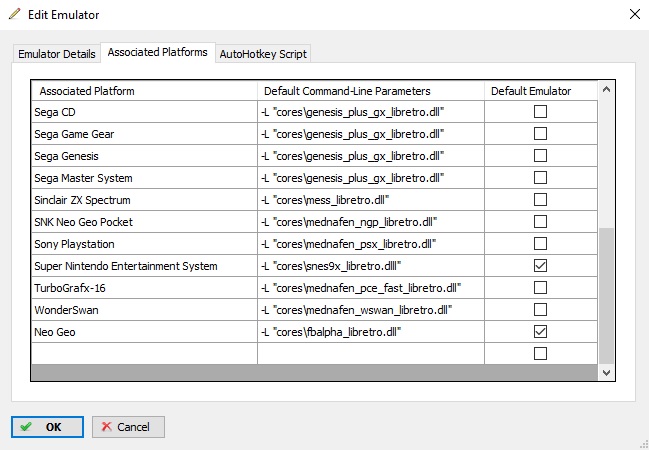
Task: Open the AutoHotkey Script tab
Action: click(263, 54)
